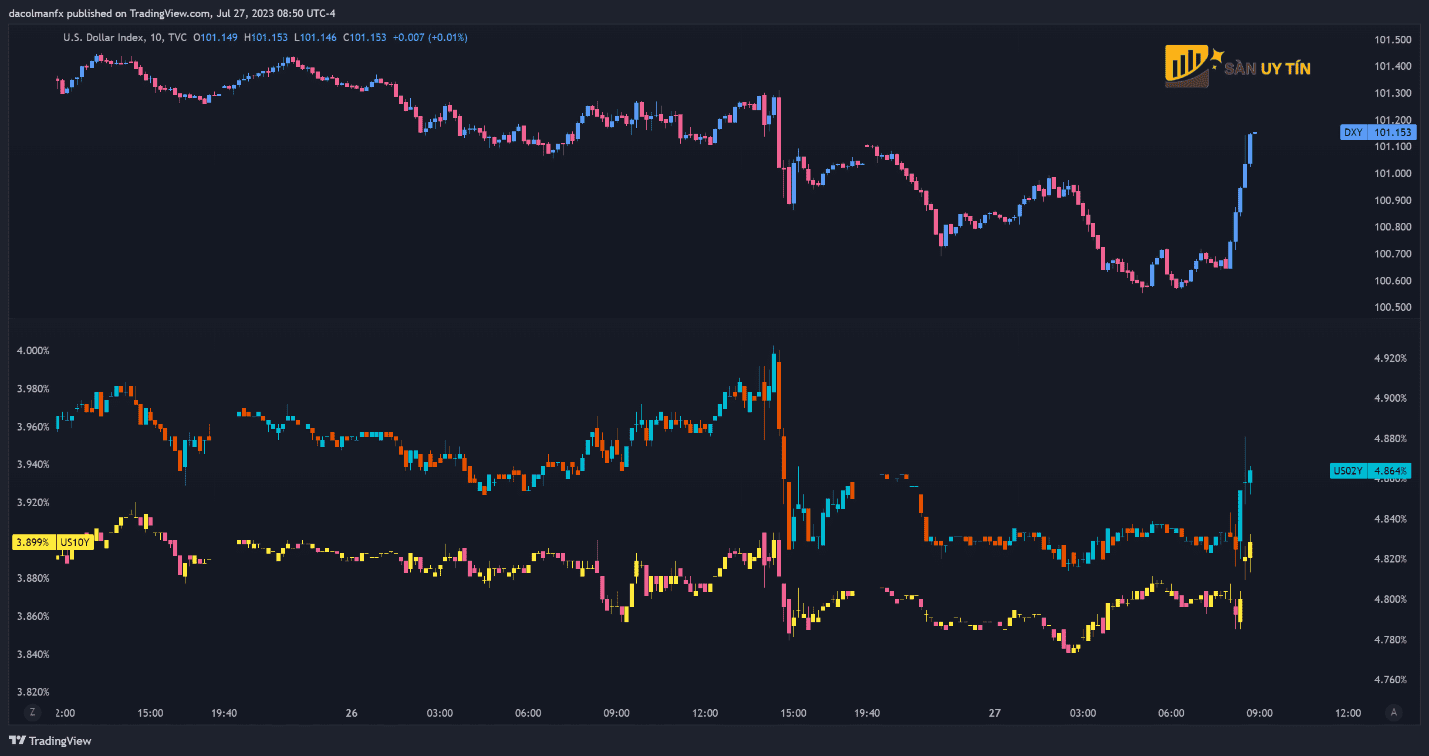Click the 3.820% left axis label
The height and width of the screenshot is (756, 1429).
coord(33,692)
